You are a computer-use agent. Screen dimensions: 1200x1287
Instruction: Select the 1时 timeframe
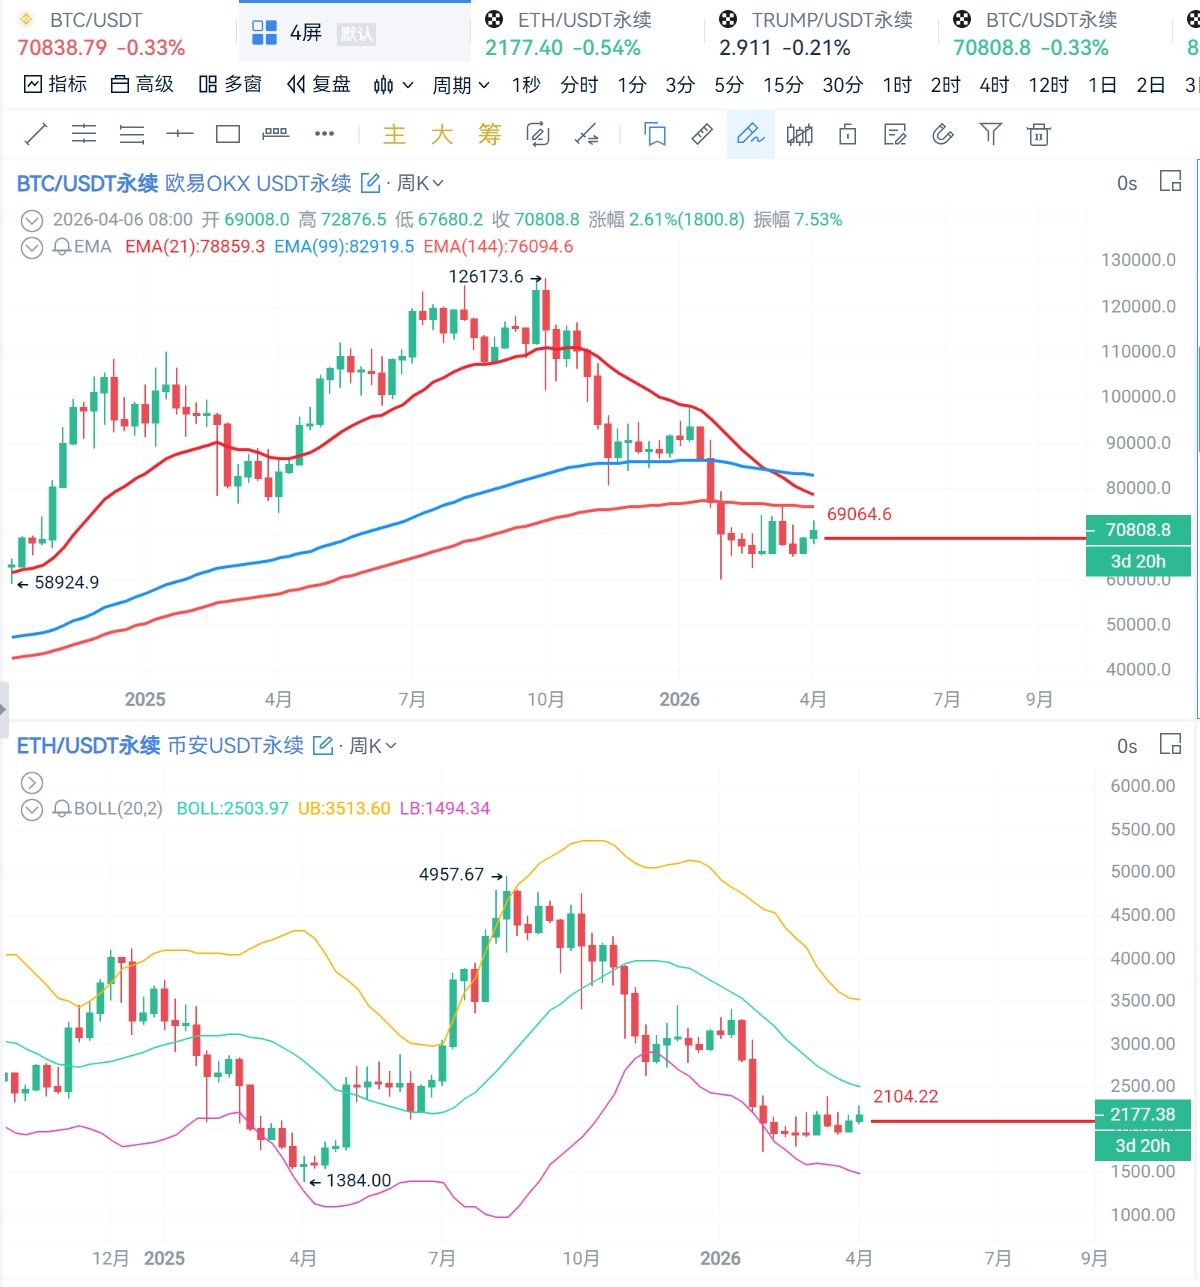point(897,85)
